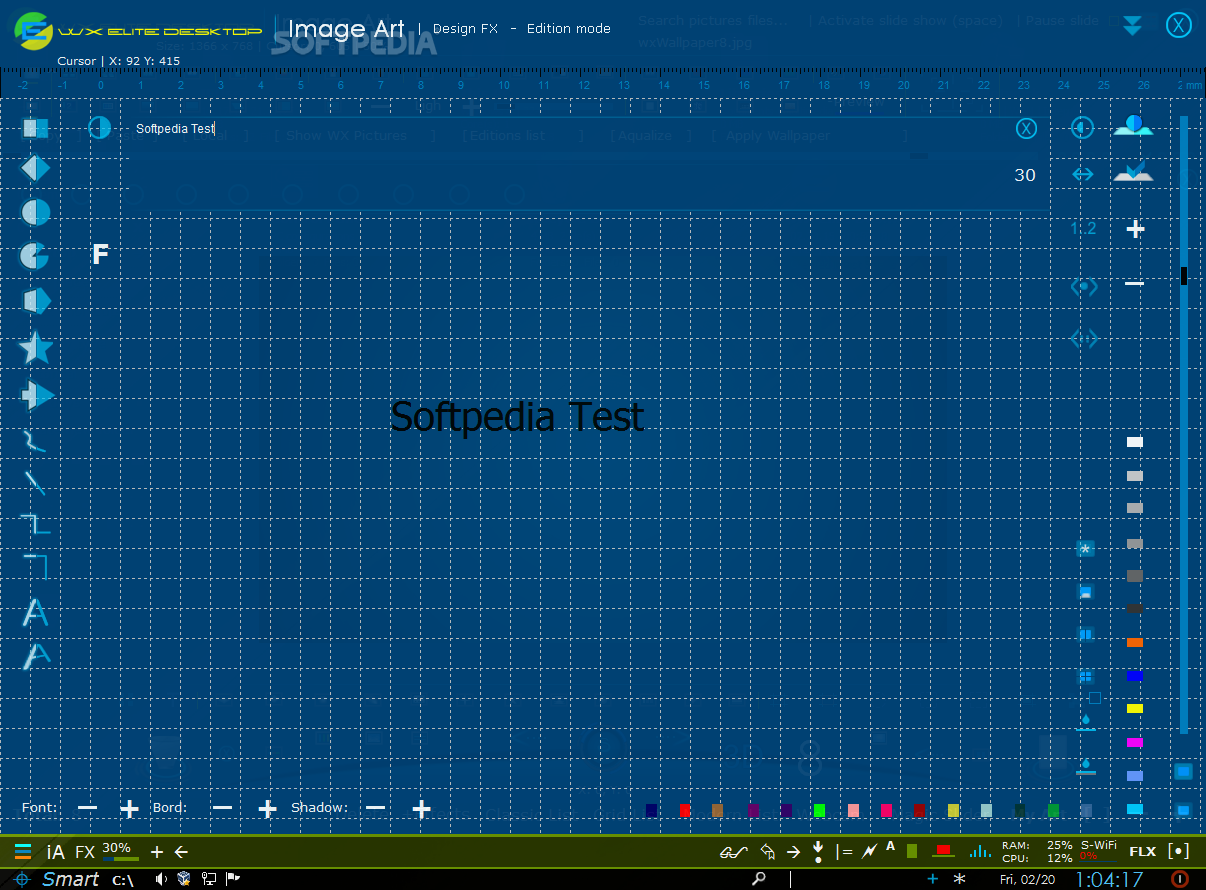Screen dimensions: 1206x890
Task: Select the diamond shape tool
Action: coord(35,168)
